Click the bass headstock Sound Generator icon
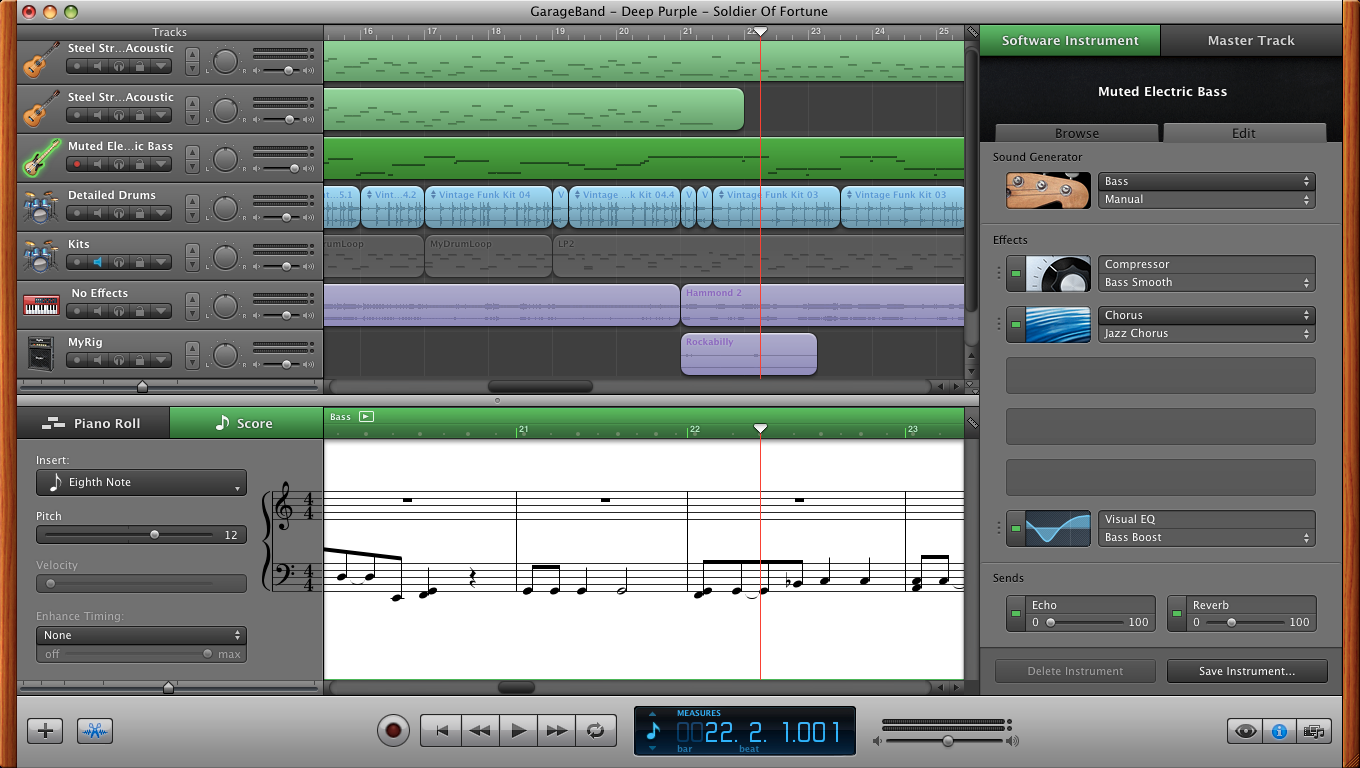 tap(1048, 190)
